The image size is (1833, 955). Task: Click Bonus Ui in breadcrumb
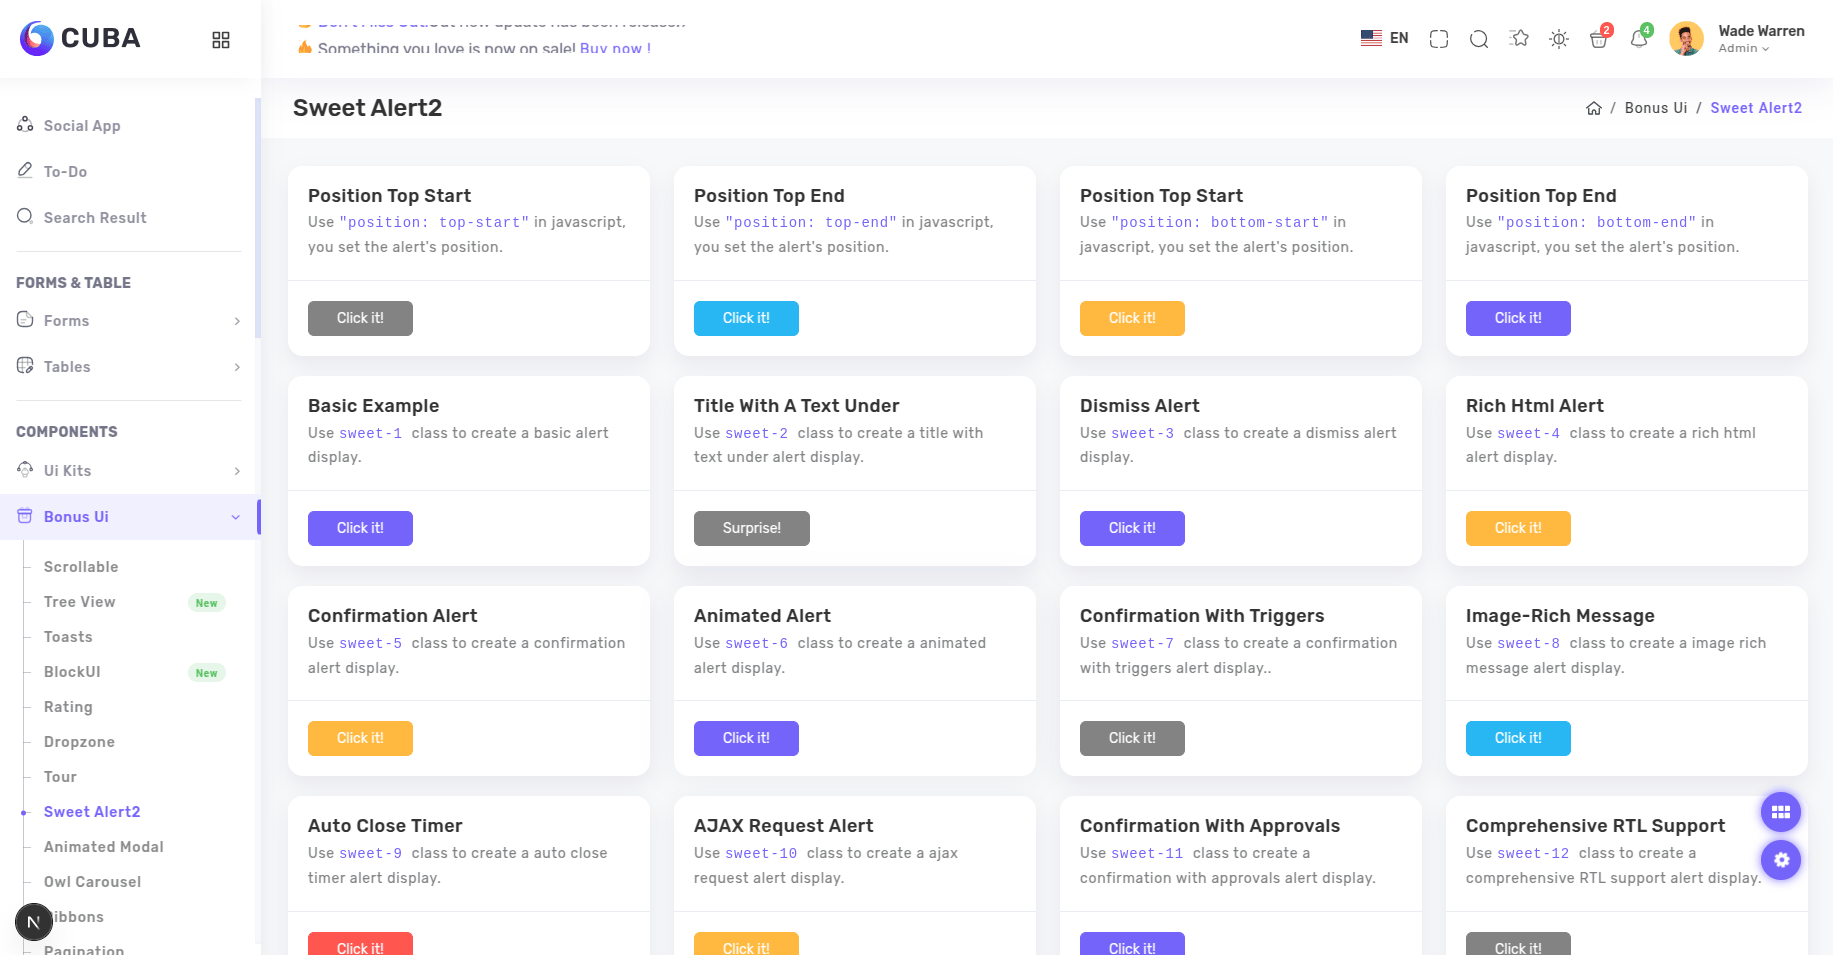tap(1656, 108)
